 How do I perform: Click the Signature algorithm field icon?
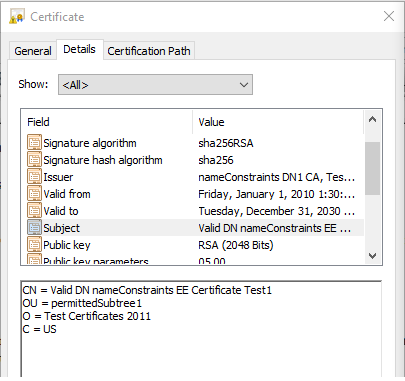coord(34,143)
